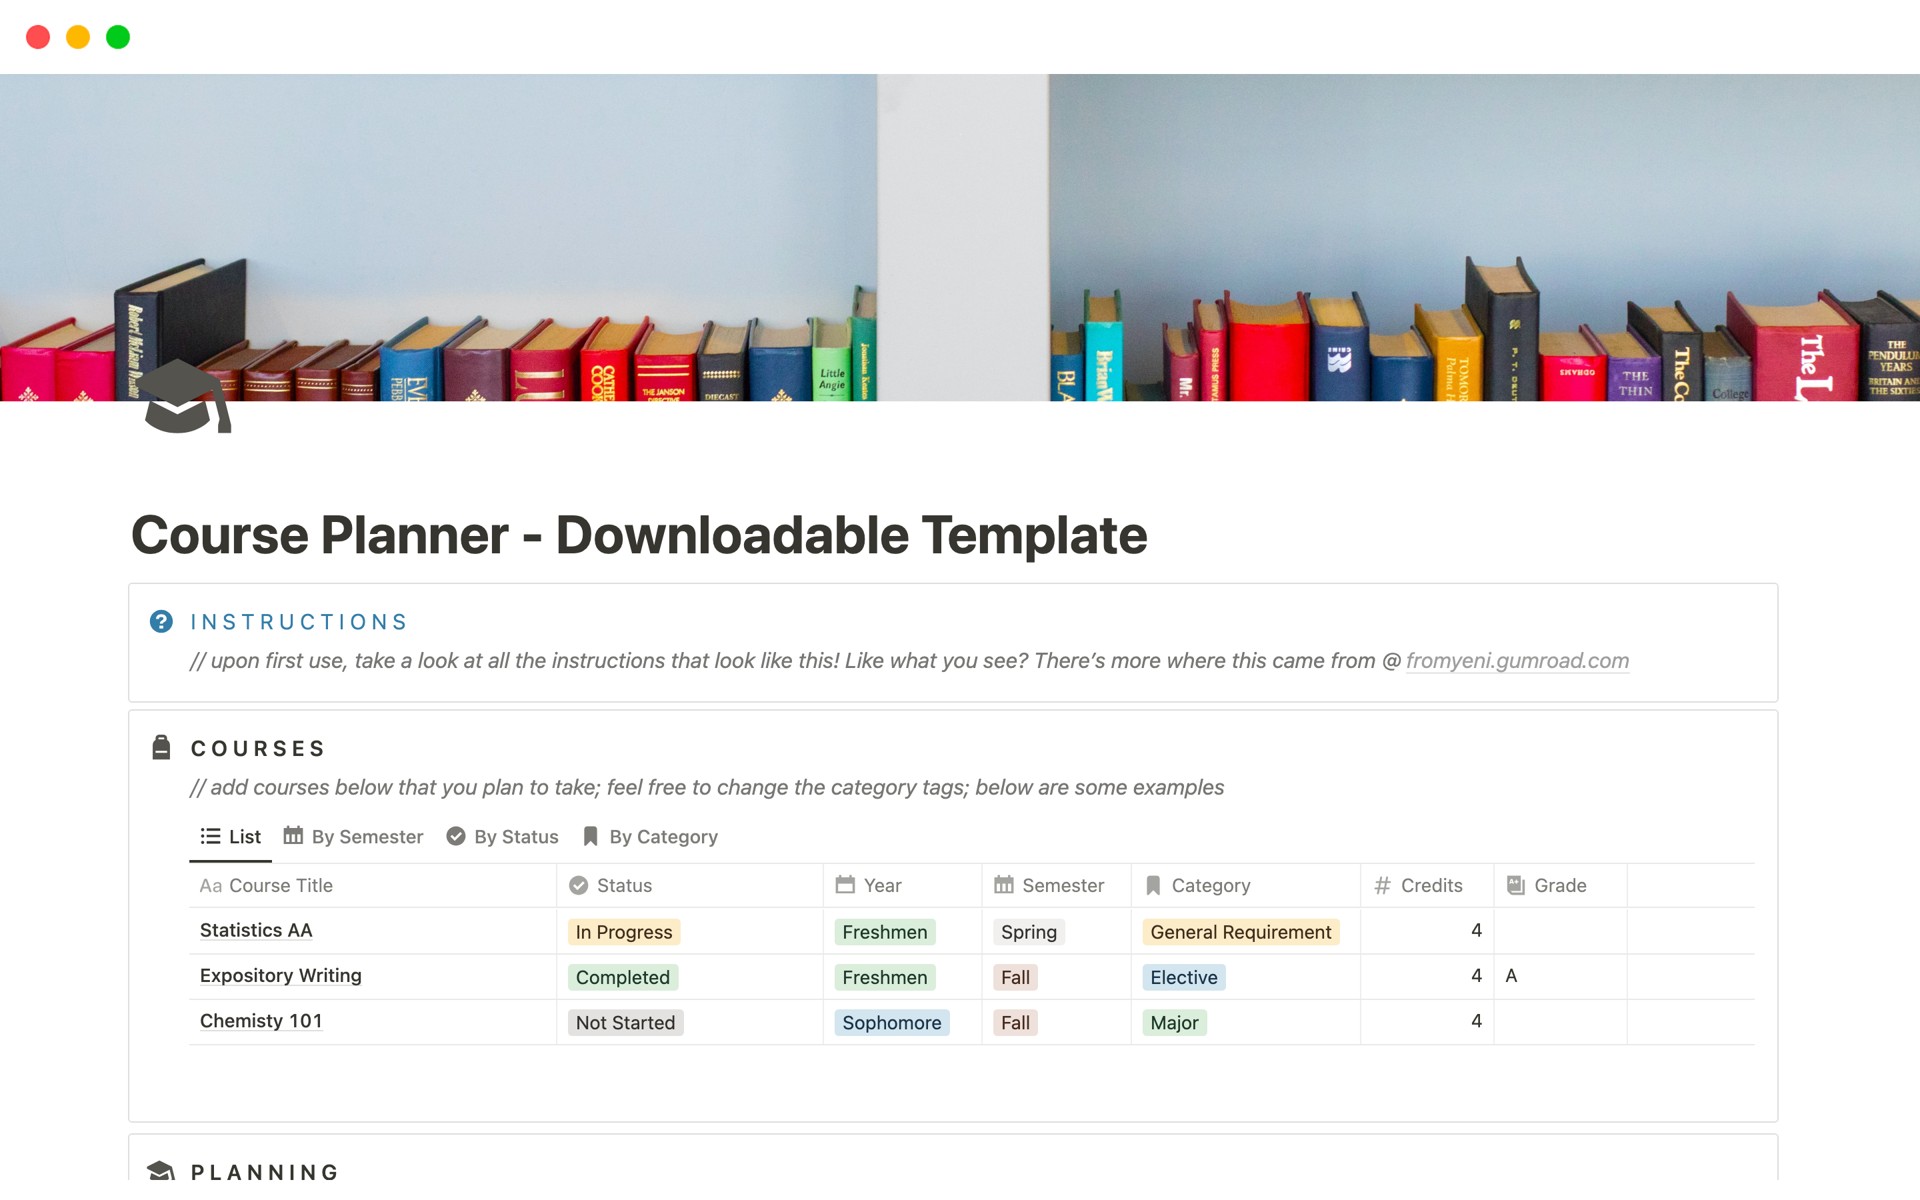1920x1200 pixels.
Task: Click the backpack icon beside COURSES
Action: tap(161, 747)
